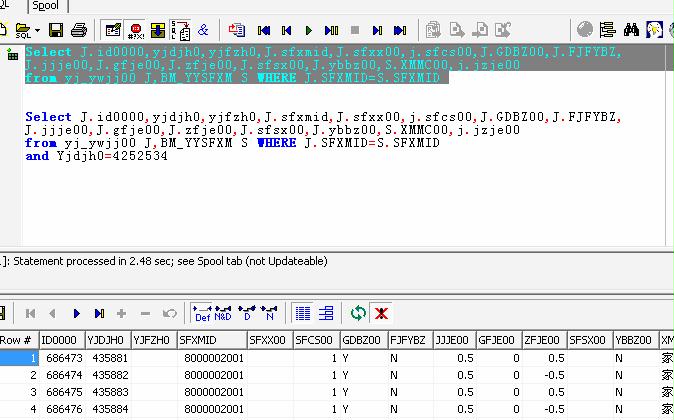Refresh the result grid with green arrows icon

(x=358, y=313)
